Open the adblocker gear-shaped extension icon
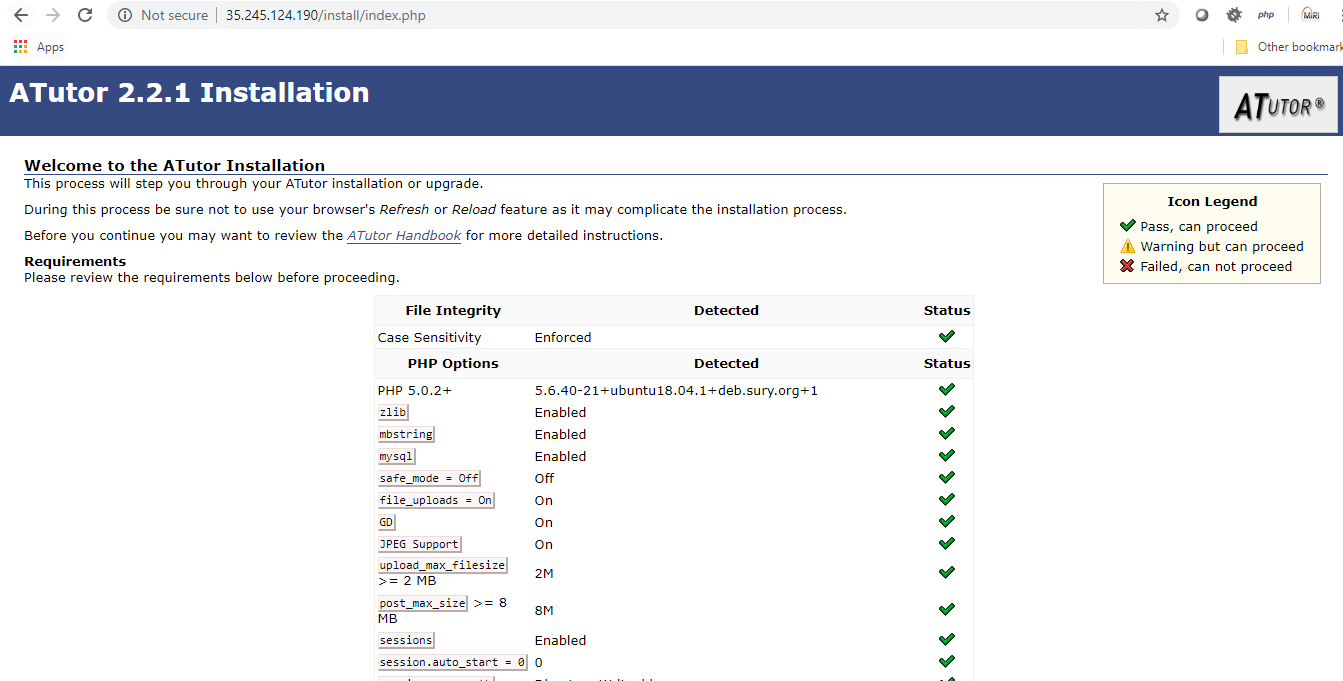The height and width of the screenshot is (681, 1343). tap(1234, 14)
